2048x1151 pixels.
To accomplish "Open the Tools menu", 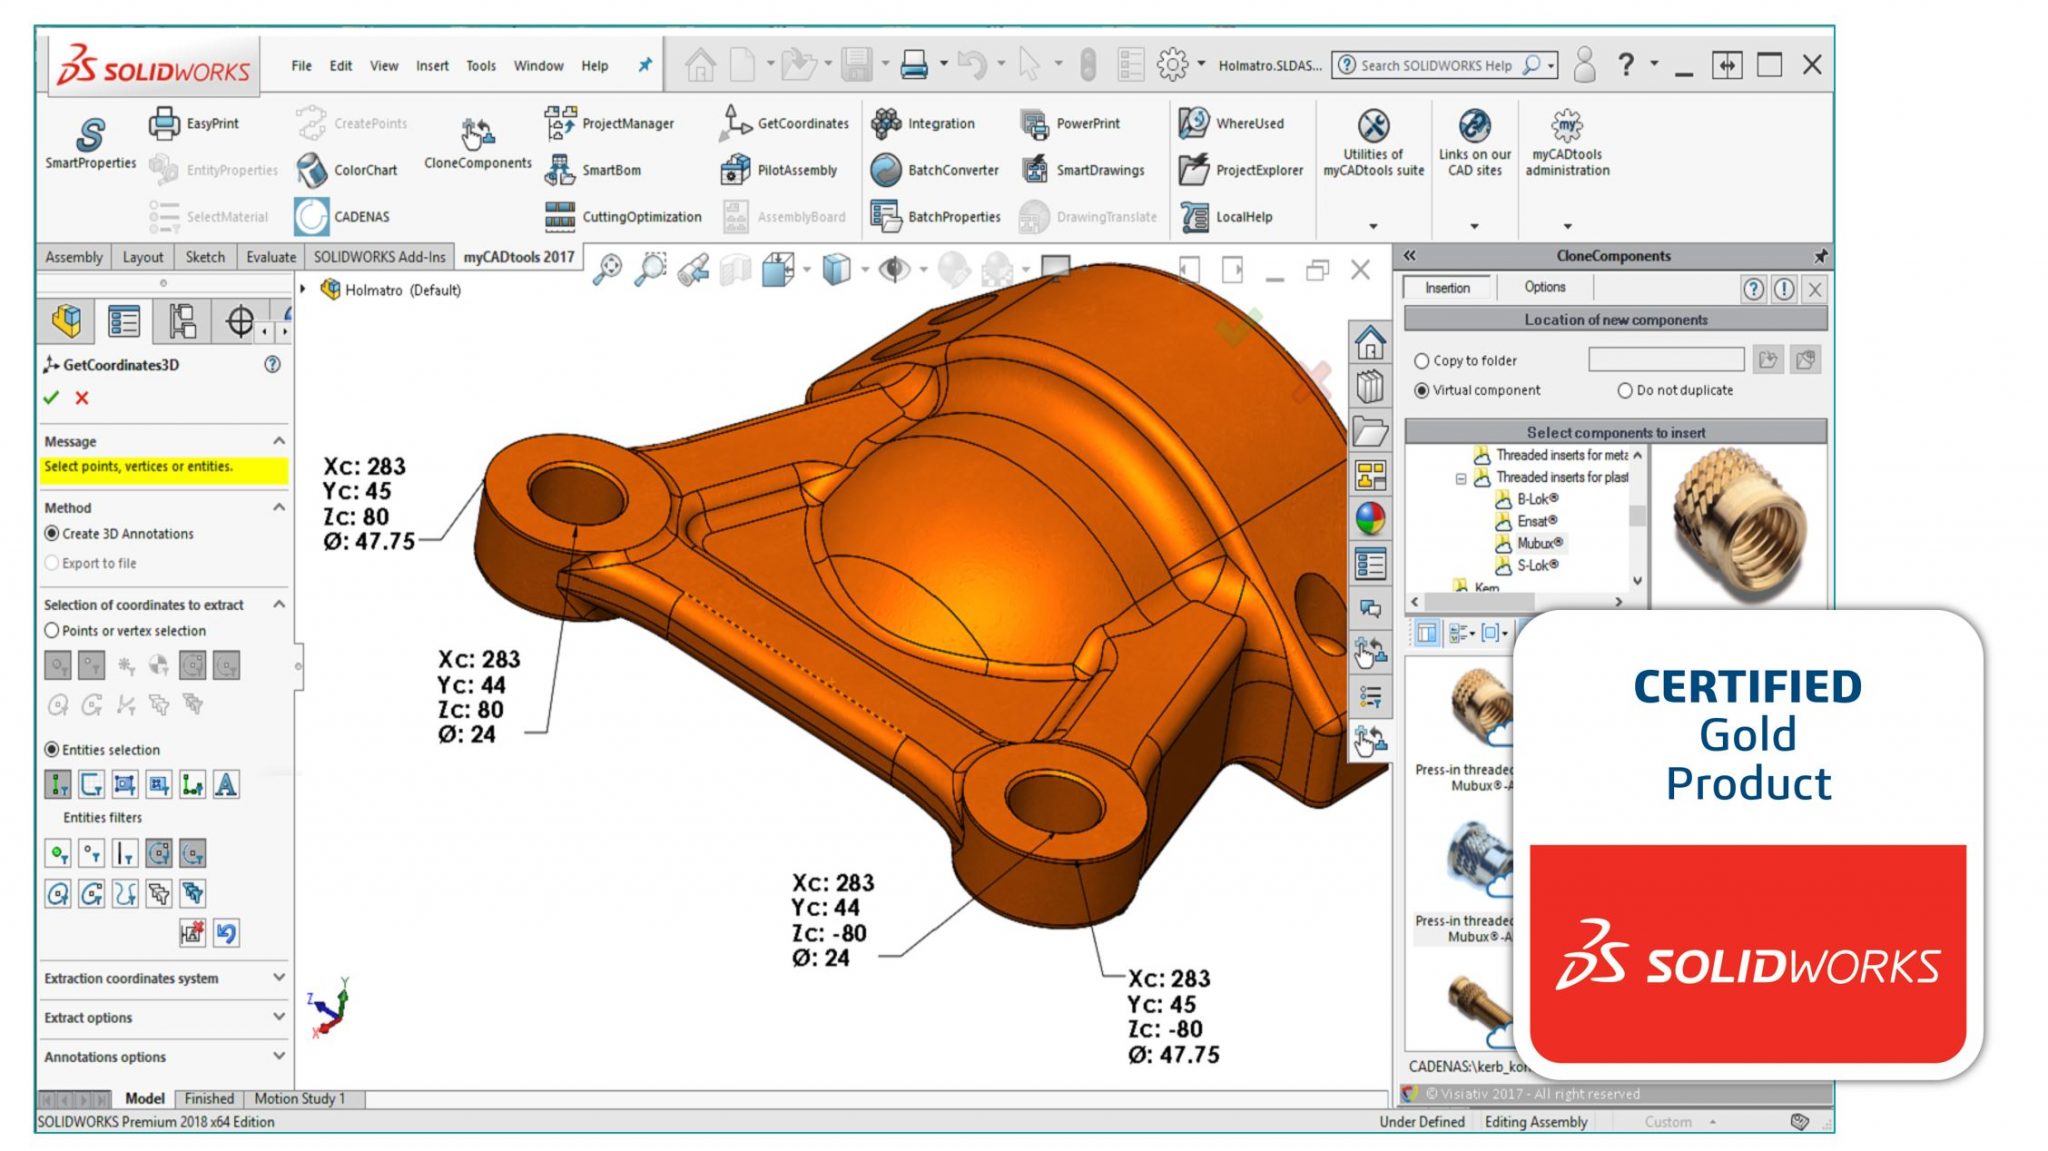I will [x=480, y=66].
